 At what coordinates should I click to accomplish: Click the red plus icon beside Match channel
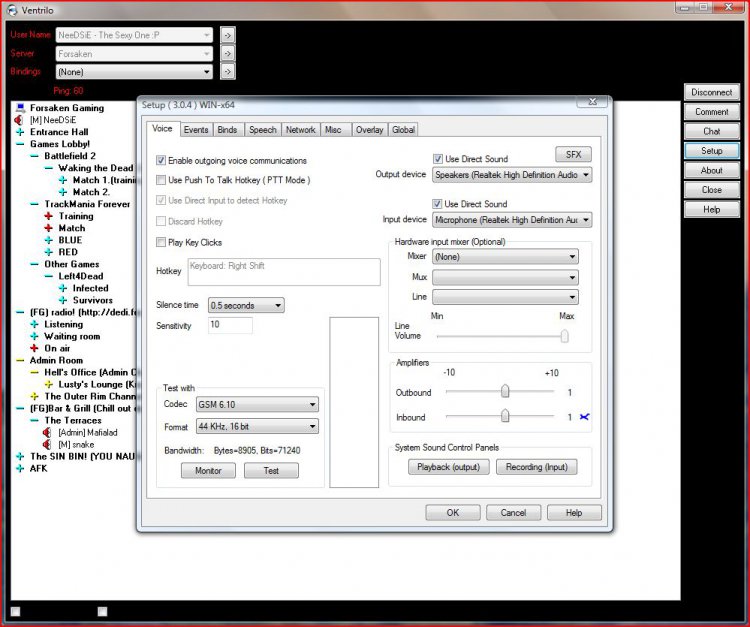coord(48,228)
